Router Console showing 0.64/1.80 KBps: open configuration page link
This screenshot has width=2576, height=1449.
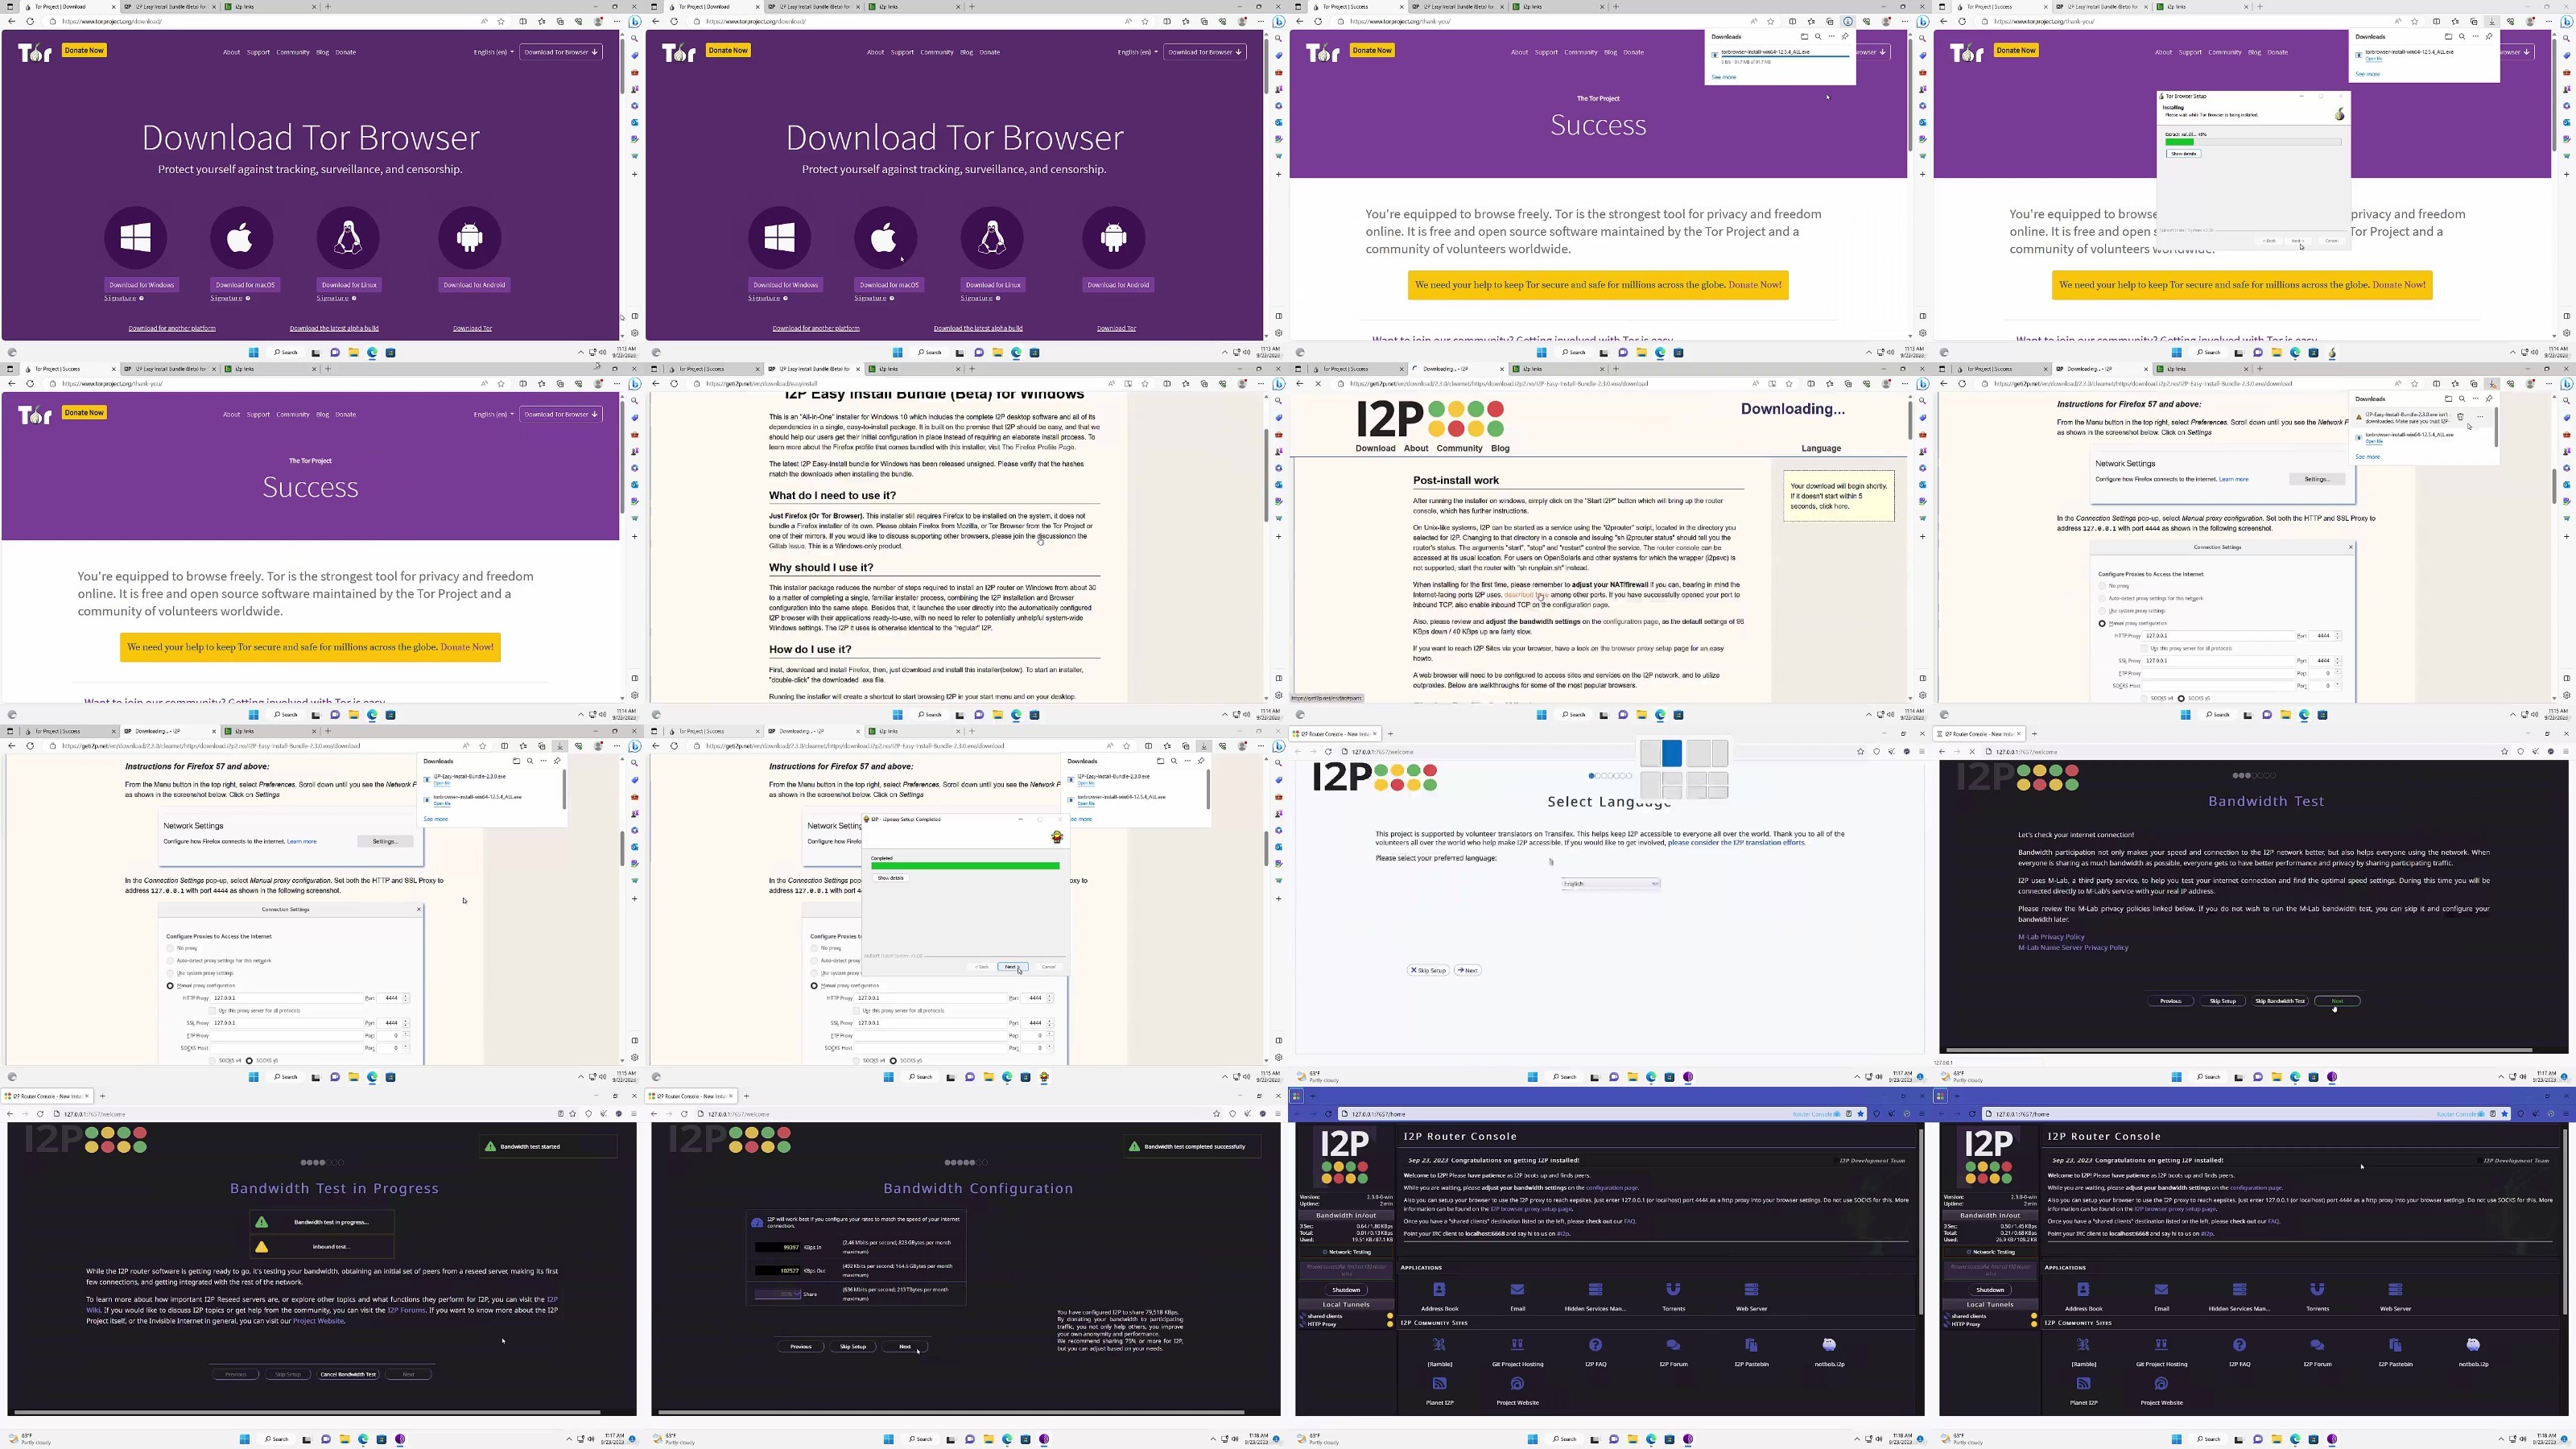coord(1611,1187)
